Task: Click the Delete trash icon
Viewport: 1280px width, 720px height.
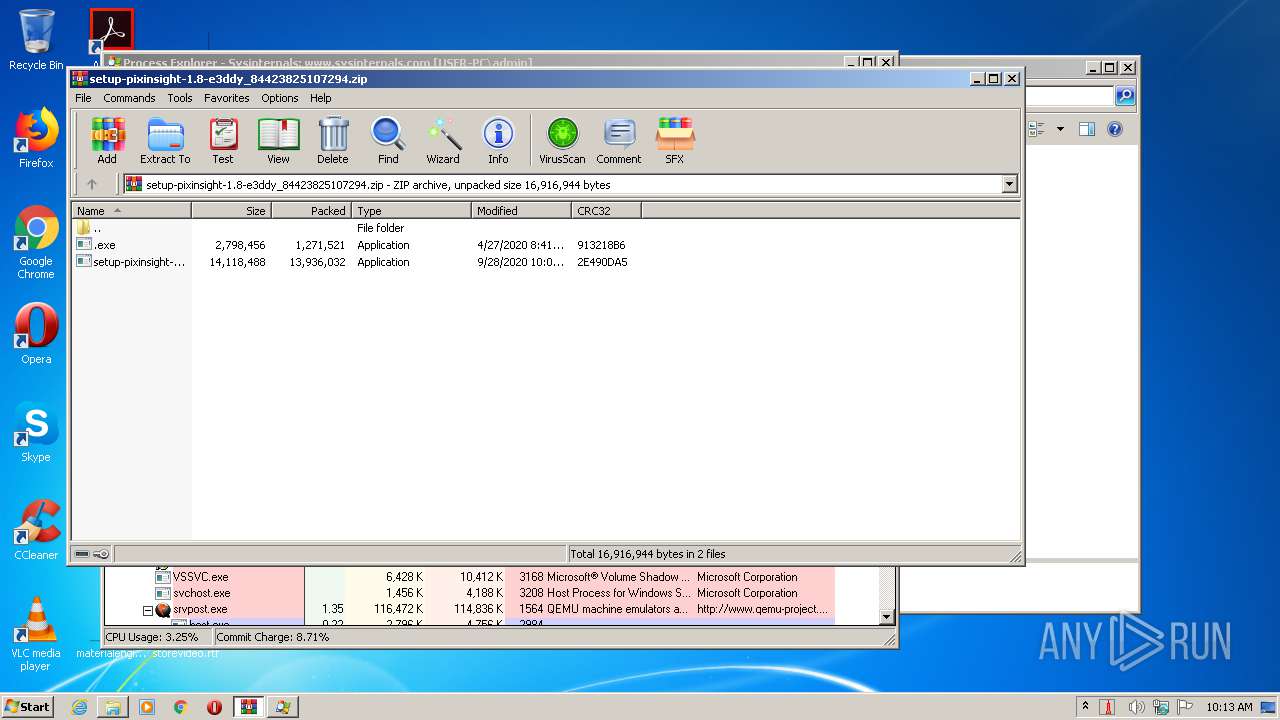Action: tap(333, 140)
